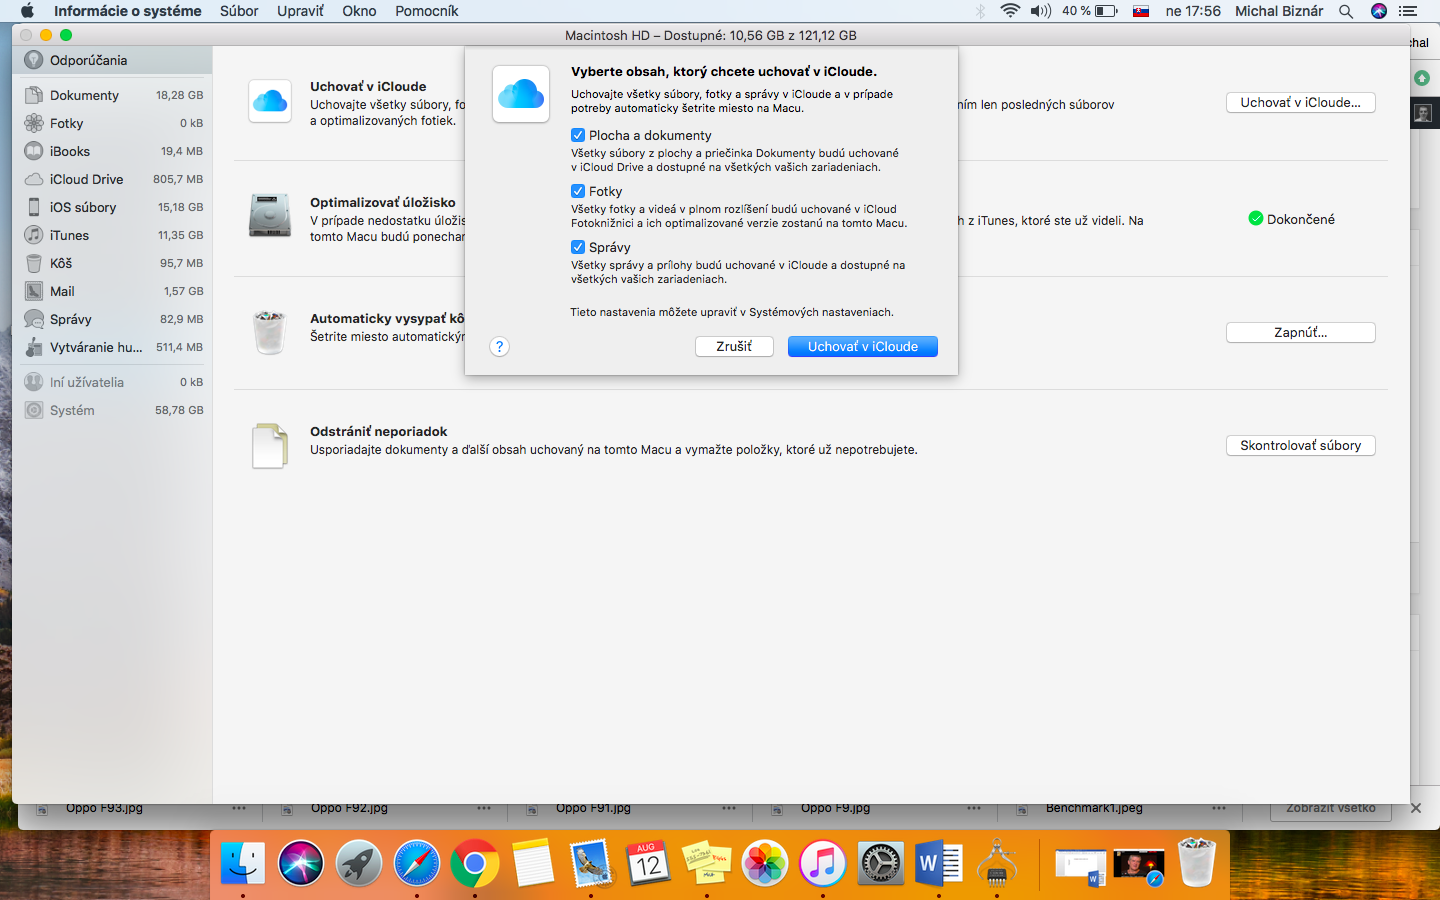
Task: Uncheck the Plocha a dokumenty checkbox
Action: click(578, 135)
